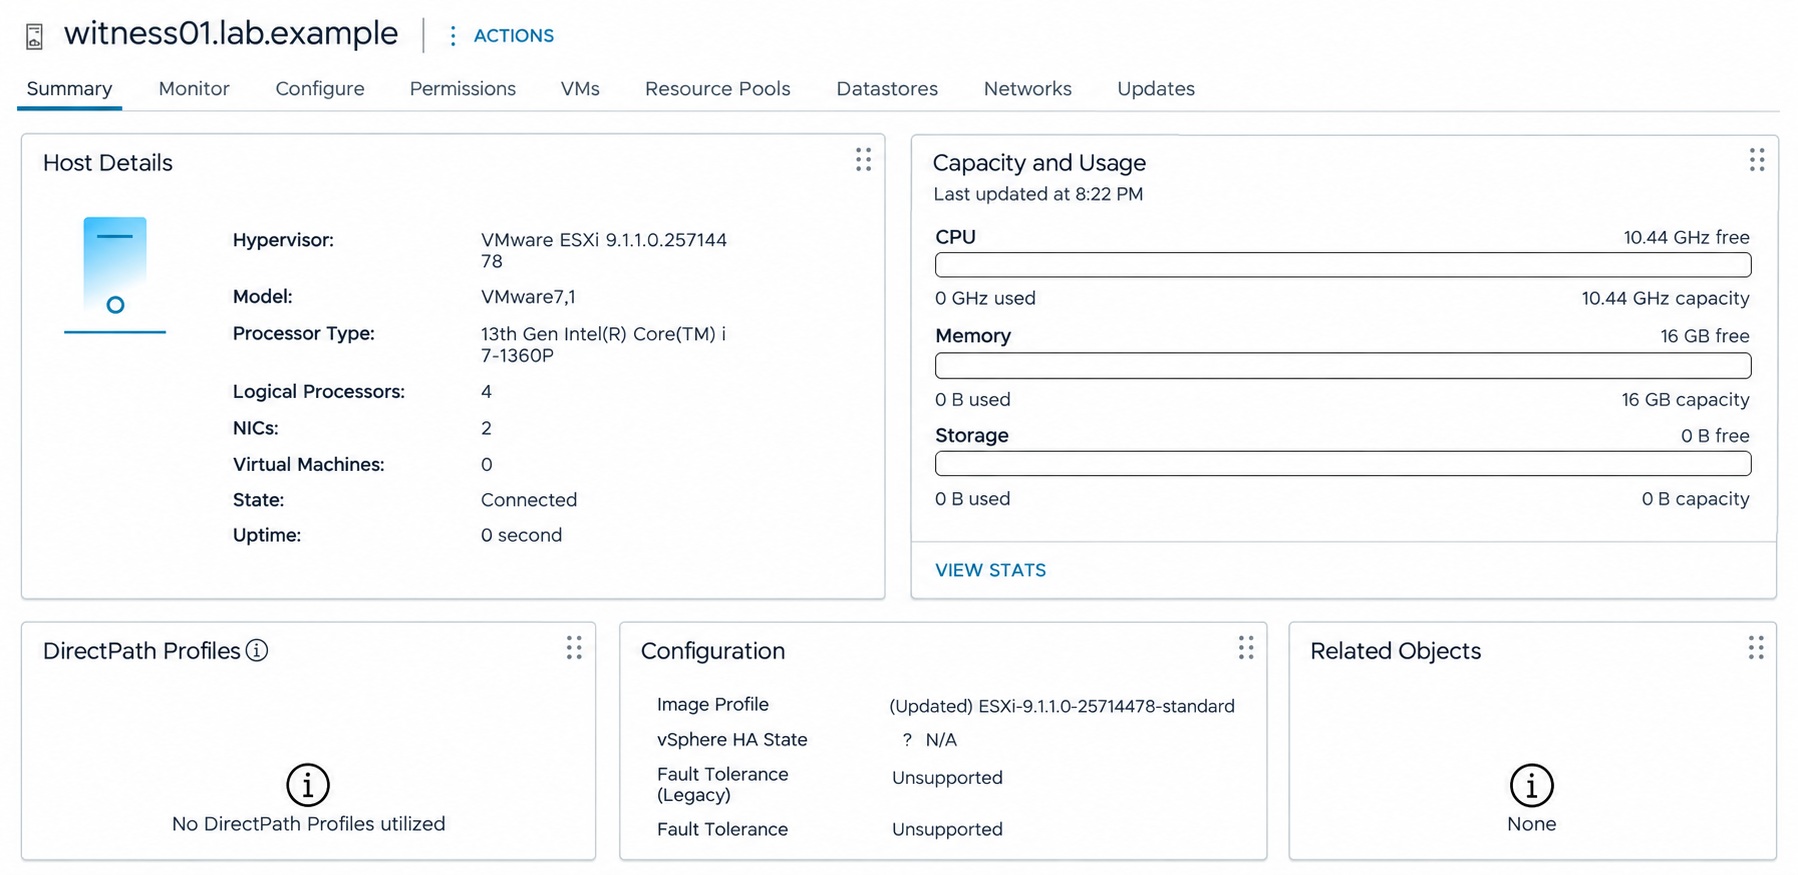
Task: Click the Related Objects card drag handle
Action: [1756, 648]
